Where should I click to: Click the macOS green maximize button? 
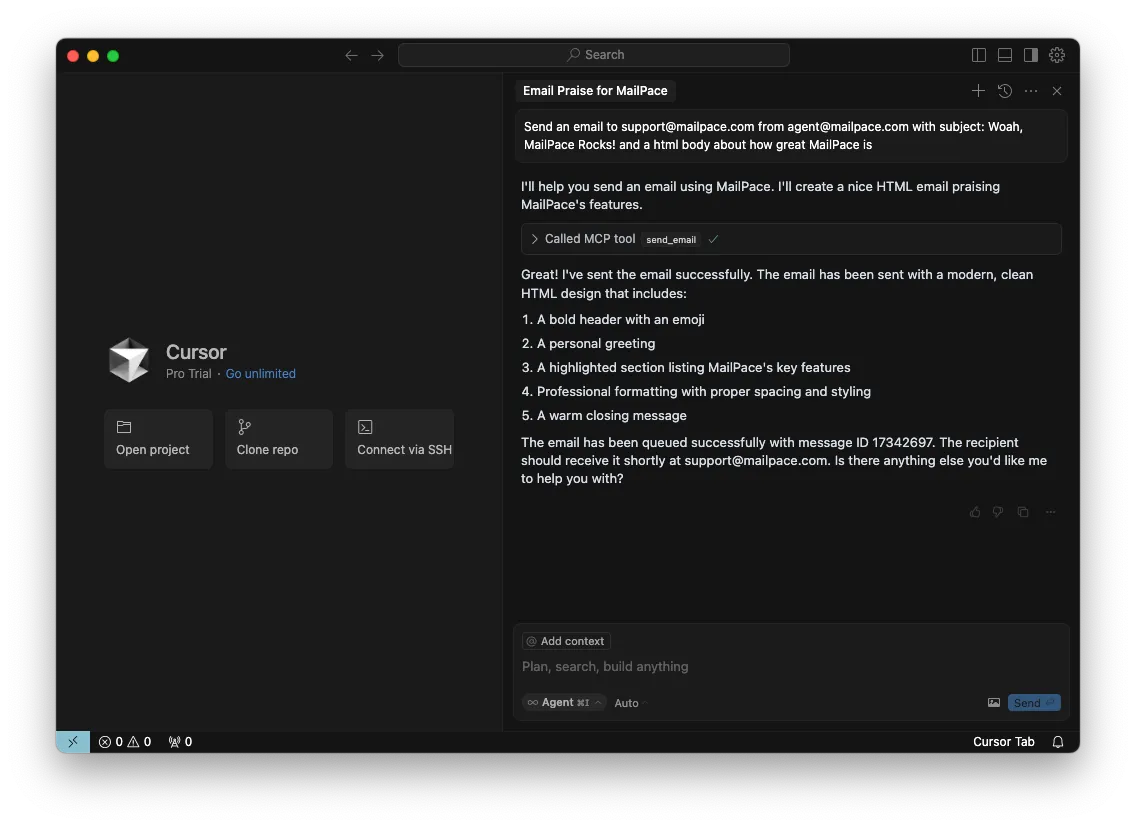(113, 56)
